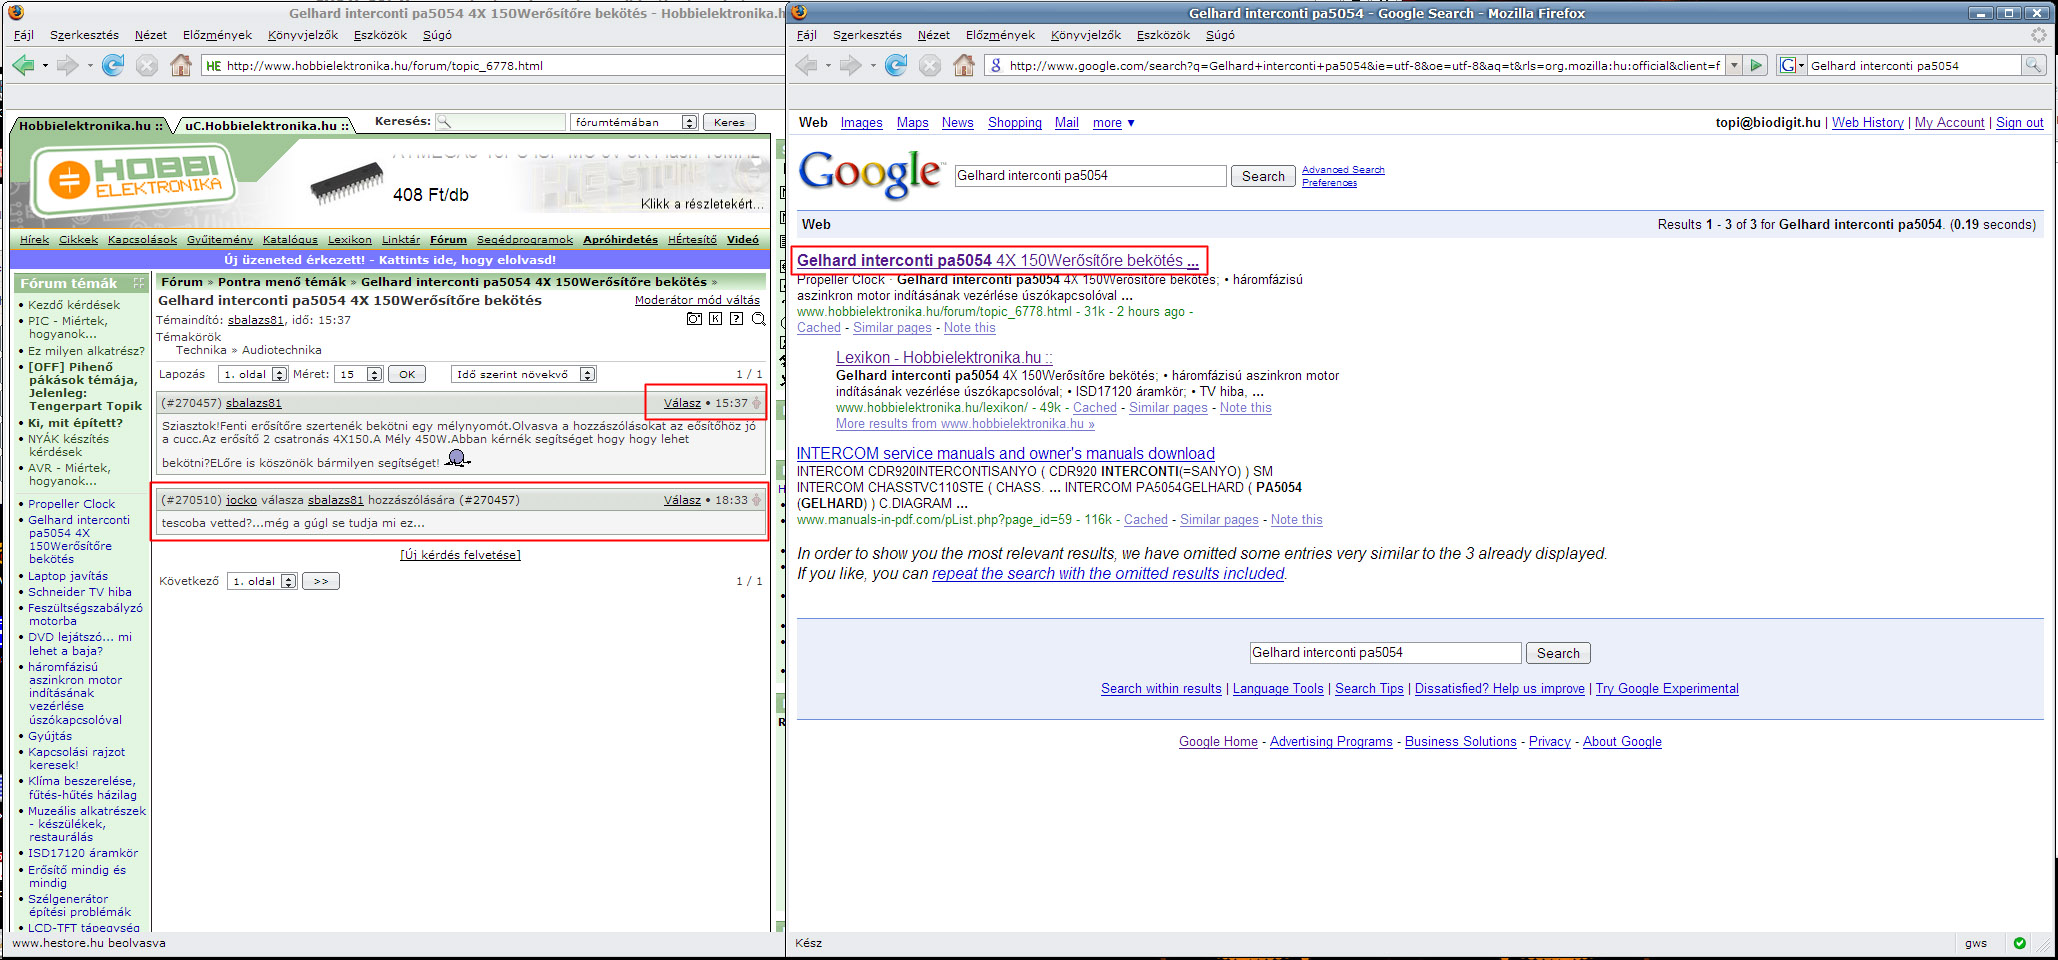Click the magnifier icon in the forum topic header
Image resolution: width=2058 pixels, height=960 pixels.
point(758,319)
